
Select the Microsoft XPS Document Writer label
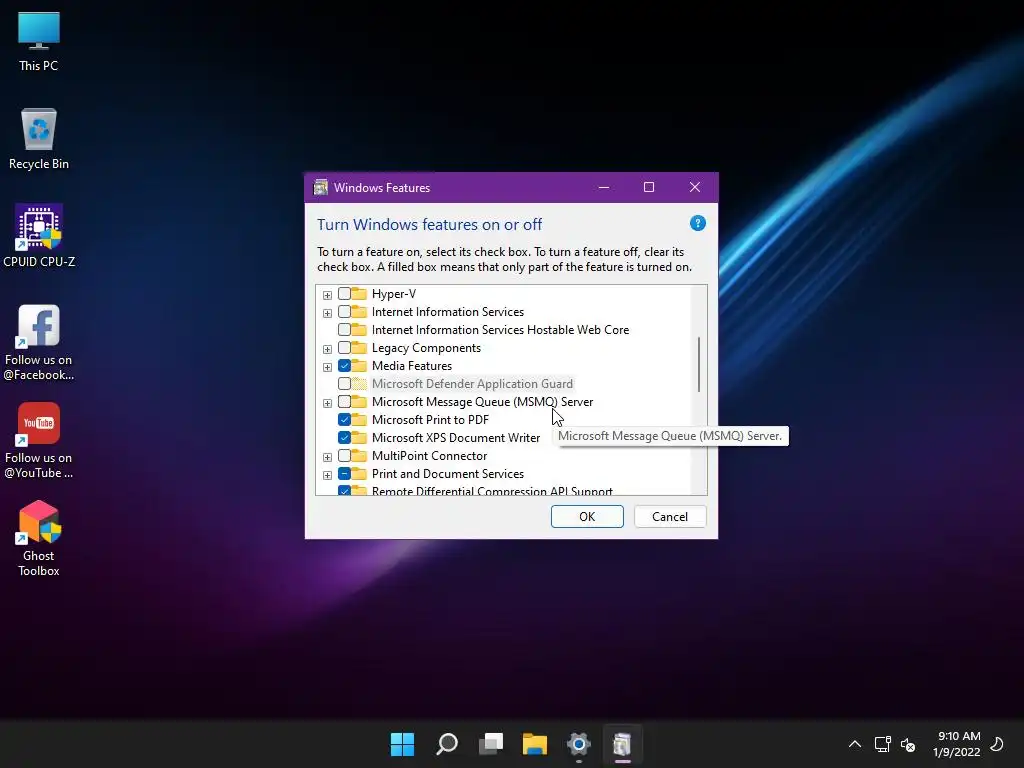tap(456, 438)
